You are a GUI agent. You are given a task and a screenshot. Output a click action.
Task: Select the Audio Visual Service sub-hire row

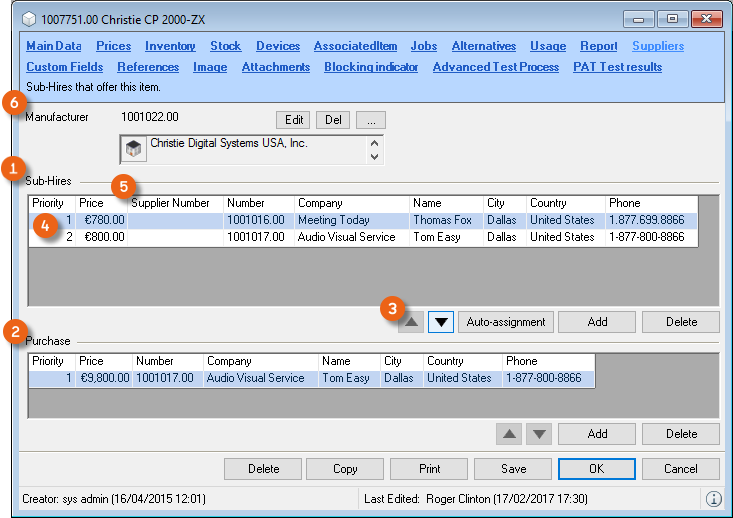[346, 237]
